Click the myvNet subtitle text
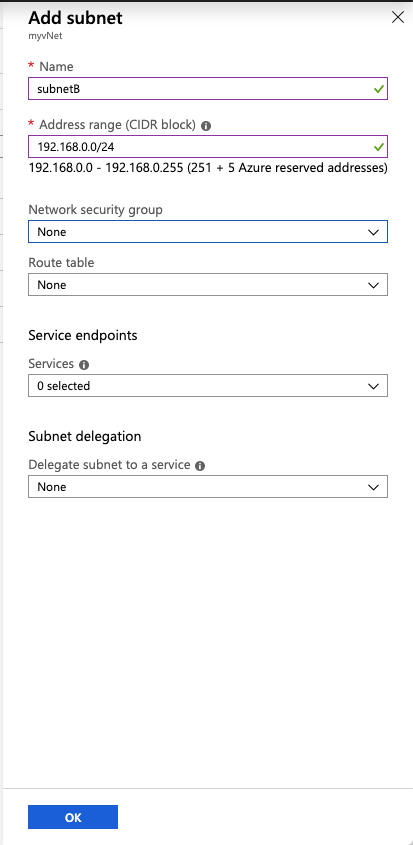This screenshot has width=413, height=845. (42, 38)
